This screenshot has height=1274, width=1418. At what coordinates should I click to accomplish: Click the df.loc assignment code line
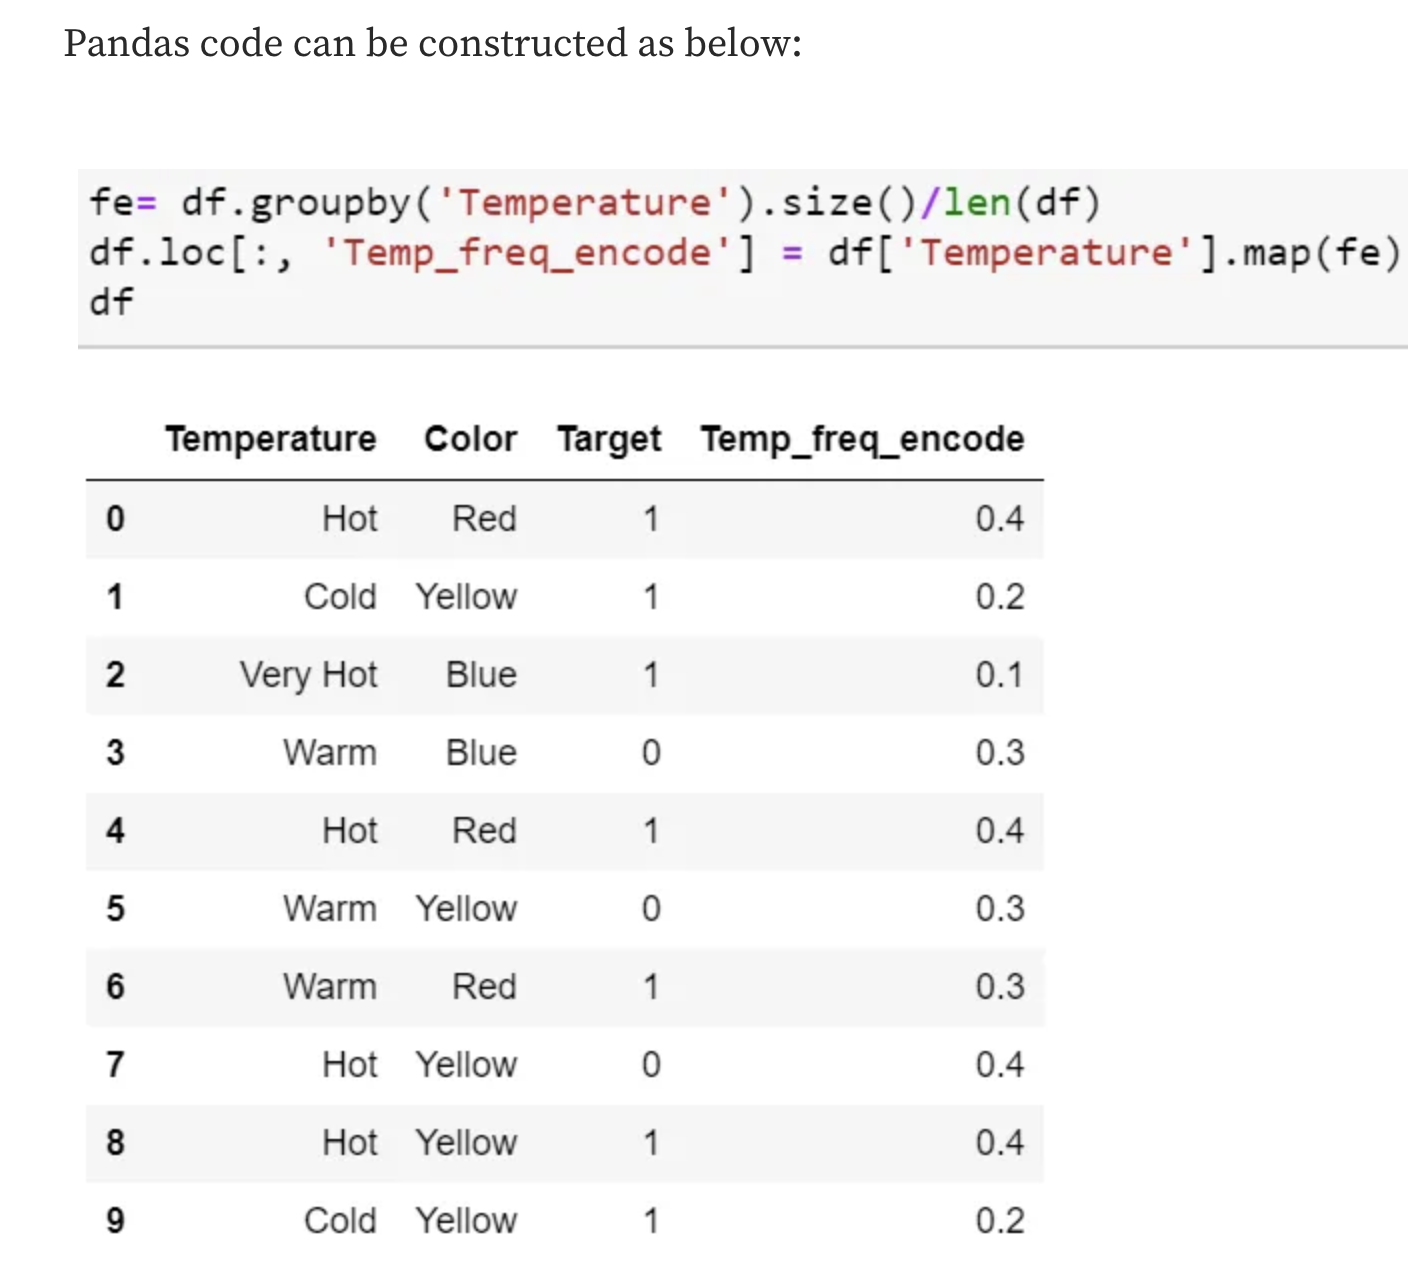click(744, 252)
